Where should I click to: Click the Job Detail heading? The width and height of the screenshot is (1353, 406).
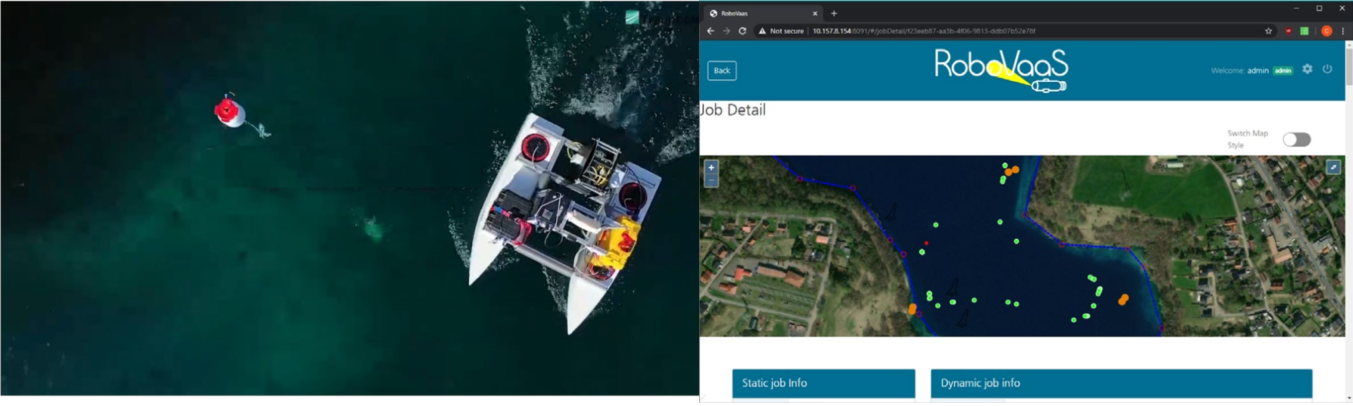733,110
